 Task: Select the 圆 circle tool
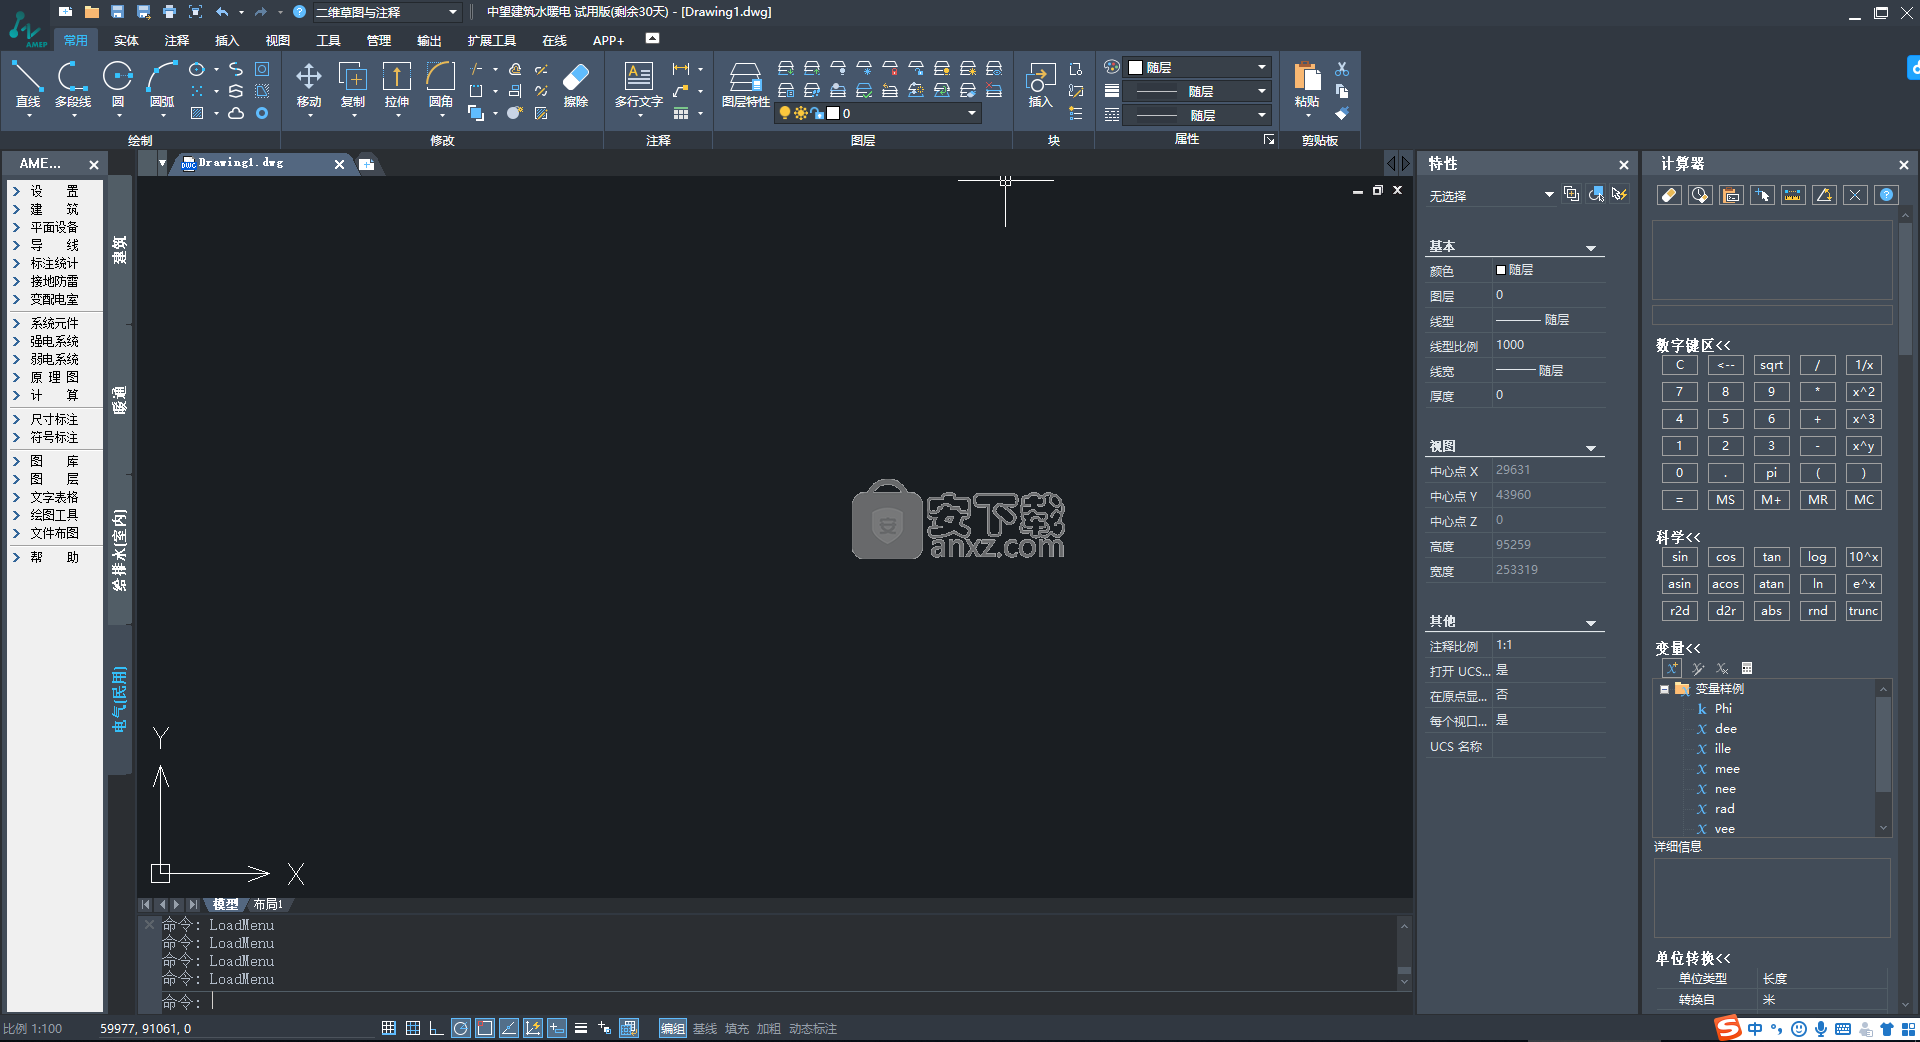(x=118, y=84)
